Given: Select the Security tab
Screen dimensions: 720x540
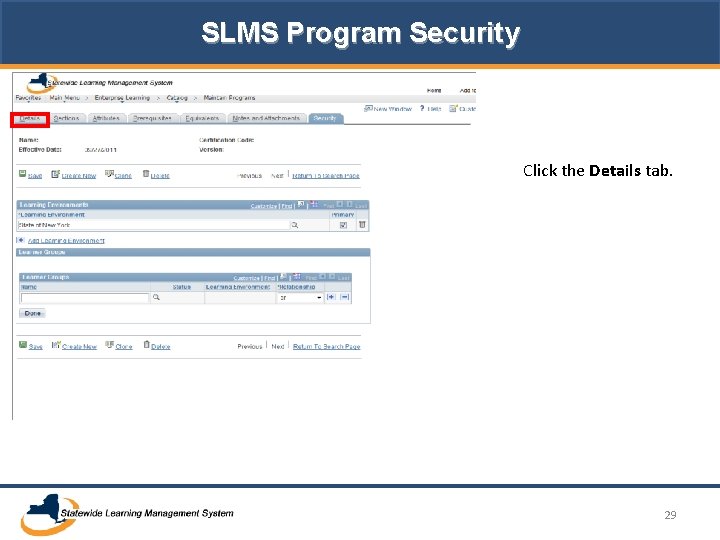Looking at the screenshot, I should coord(325,118).
